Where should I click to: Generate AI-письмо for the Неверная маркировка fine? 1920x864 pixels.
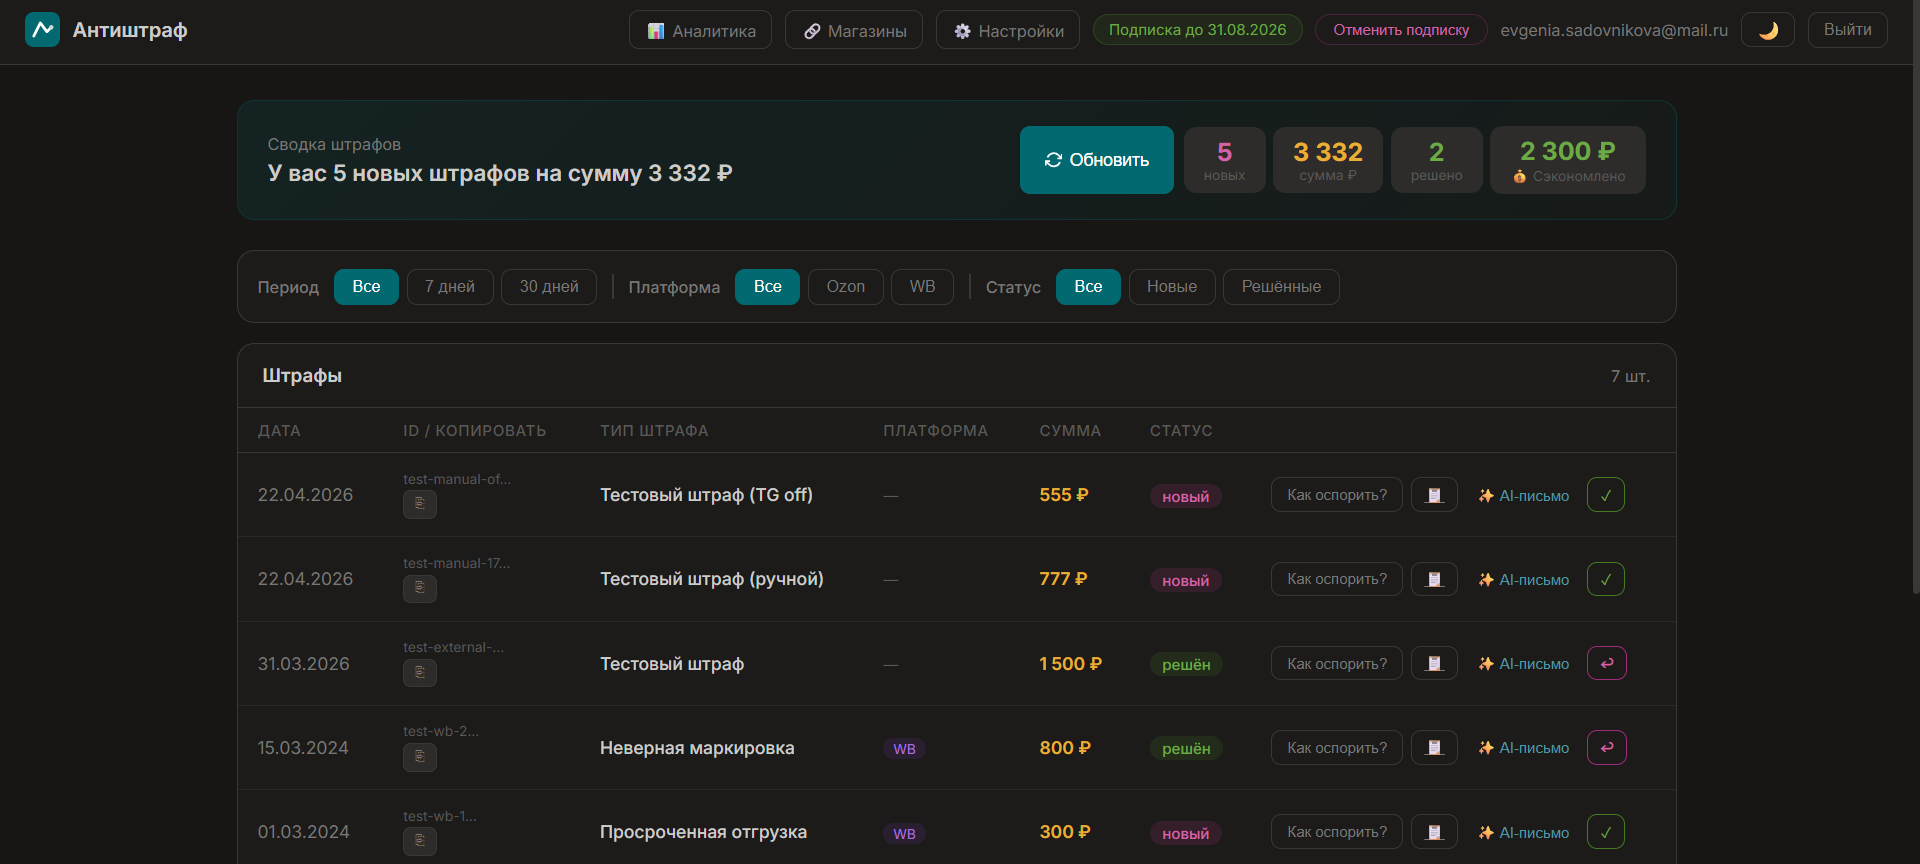tap(1524, 748)
